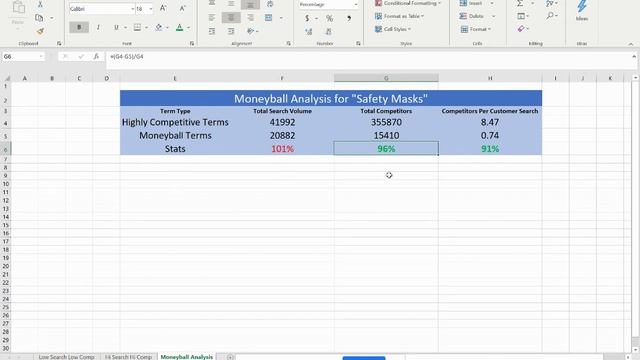This screenshot has width=640, height=360.
Task: Apply the Font Color letter A
Action: 179,27
